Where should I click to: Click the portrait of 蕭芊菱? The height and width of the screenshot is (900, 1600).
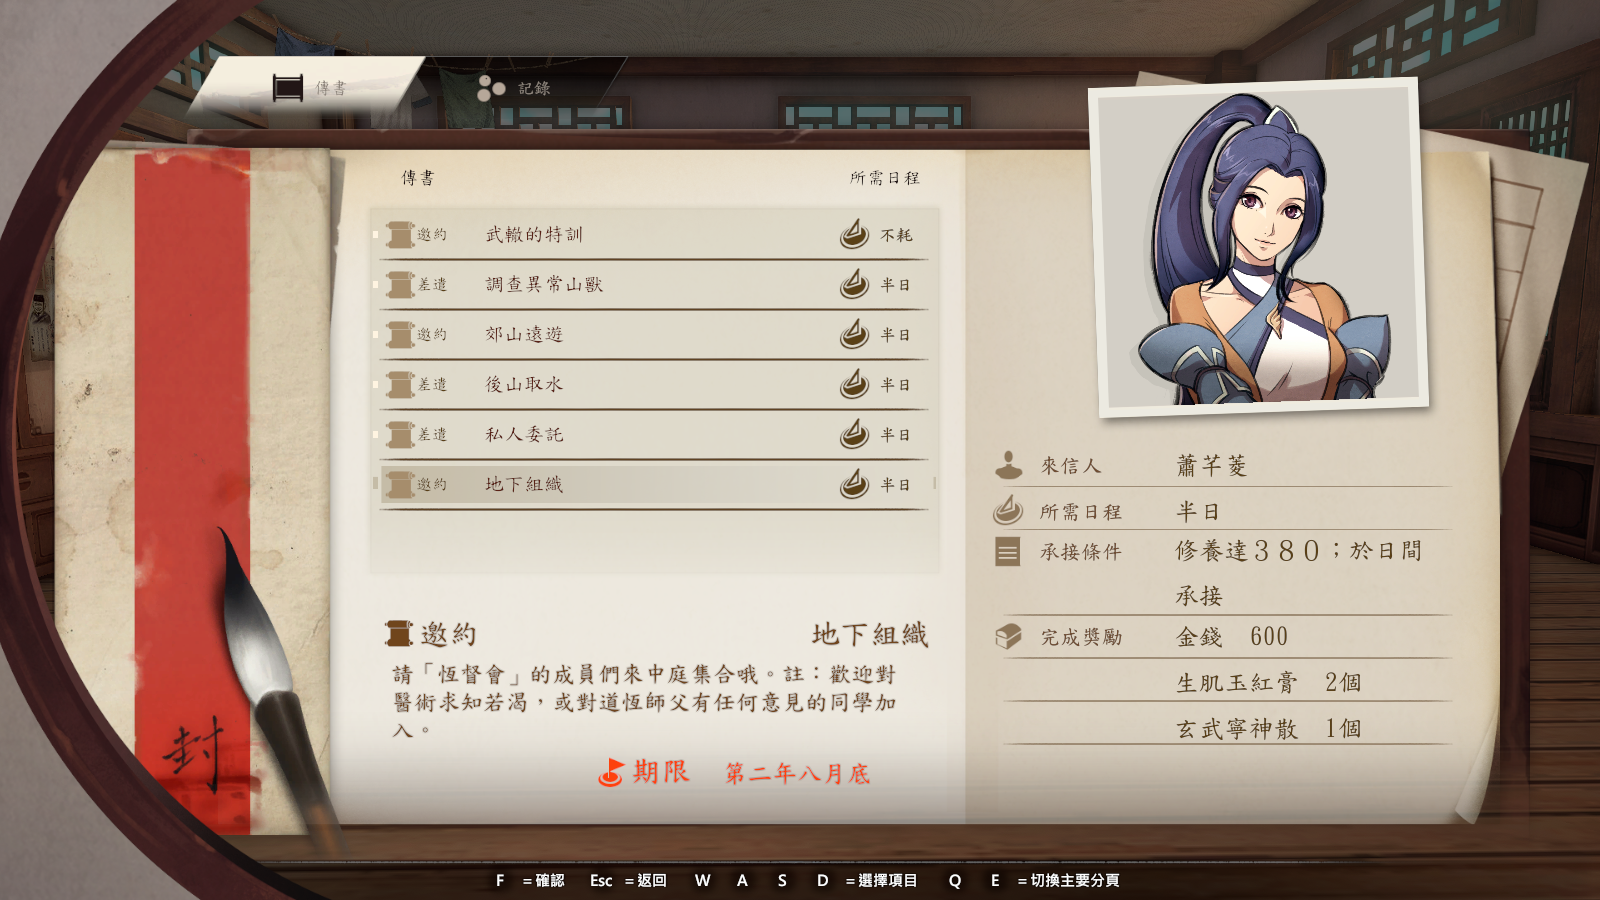[1259, 246]
